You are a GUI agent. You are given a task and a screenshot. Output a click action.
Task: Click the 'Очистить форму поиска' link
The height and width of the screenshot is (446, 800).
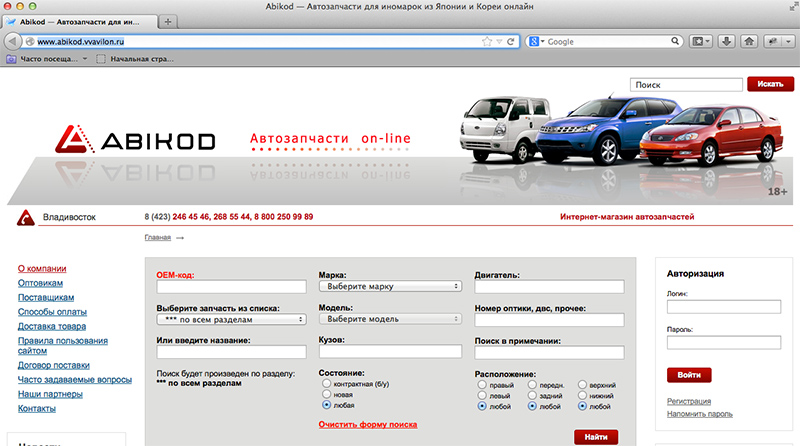pos(367,424)
